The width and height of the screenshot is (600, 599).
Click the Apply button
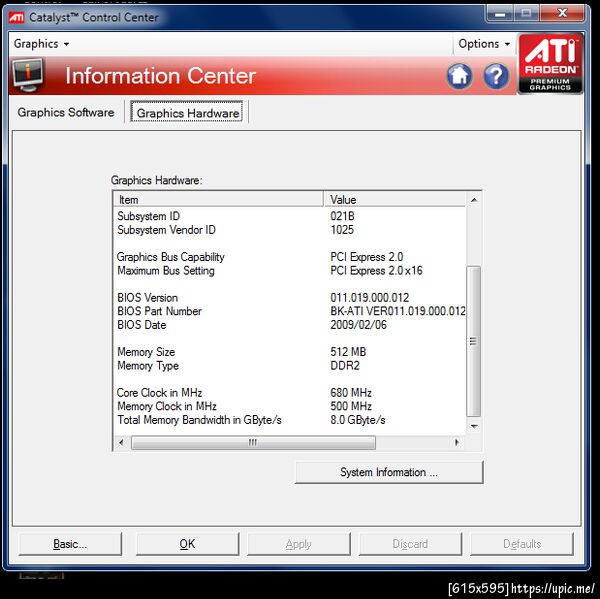pyautogui.click(x=298, y=544)
